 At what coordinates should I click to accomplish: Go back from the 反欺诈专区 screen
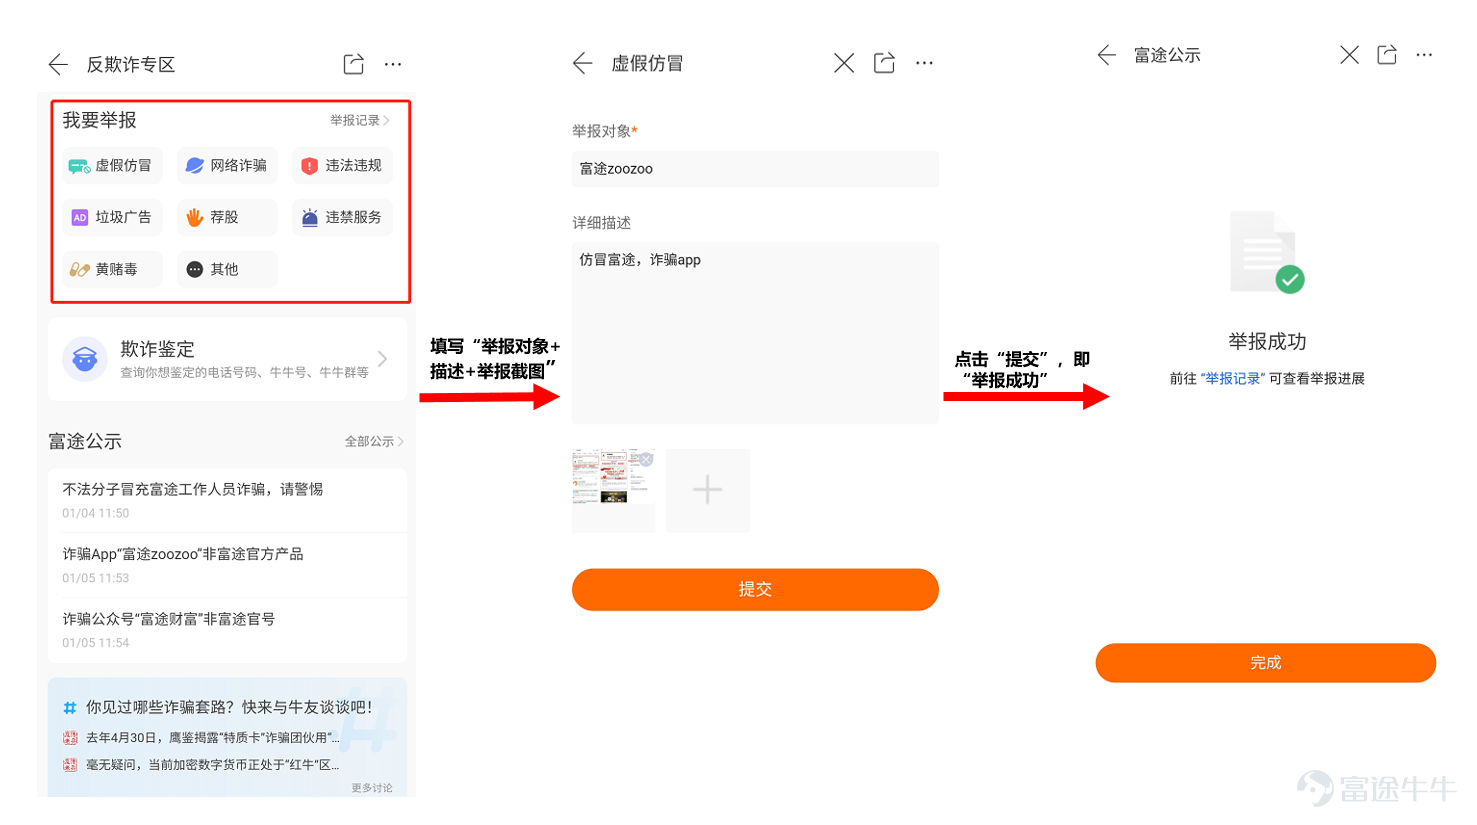tap(58, 65)
